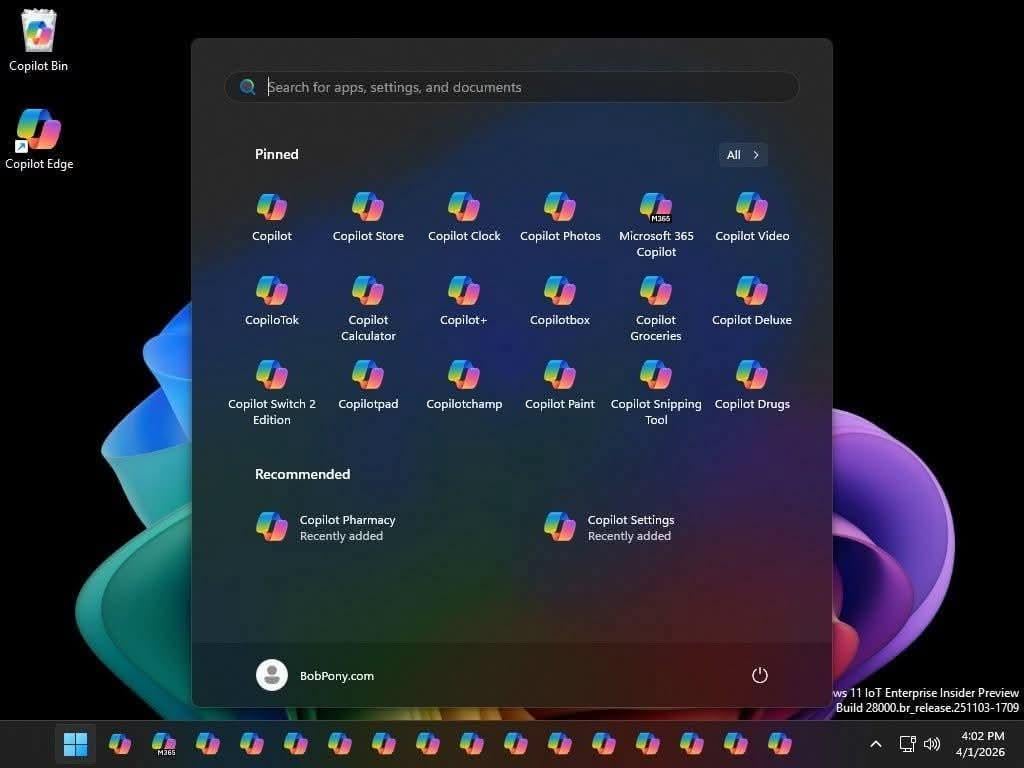
Task: Show hidden system tray icons chevron
Action: [x=876, y=744]
